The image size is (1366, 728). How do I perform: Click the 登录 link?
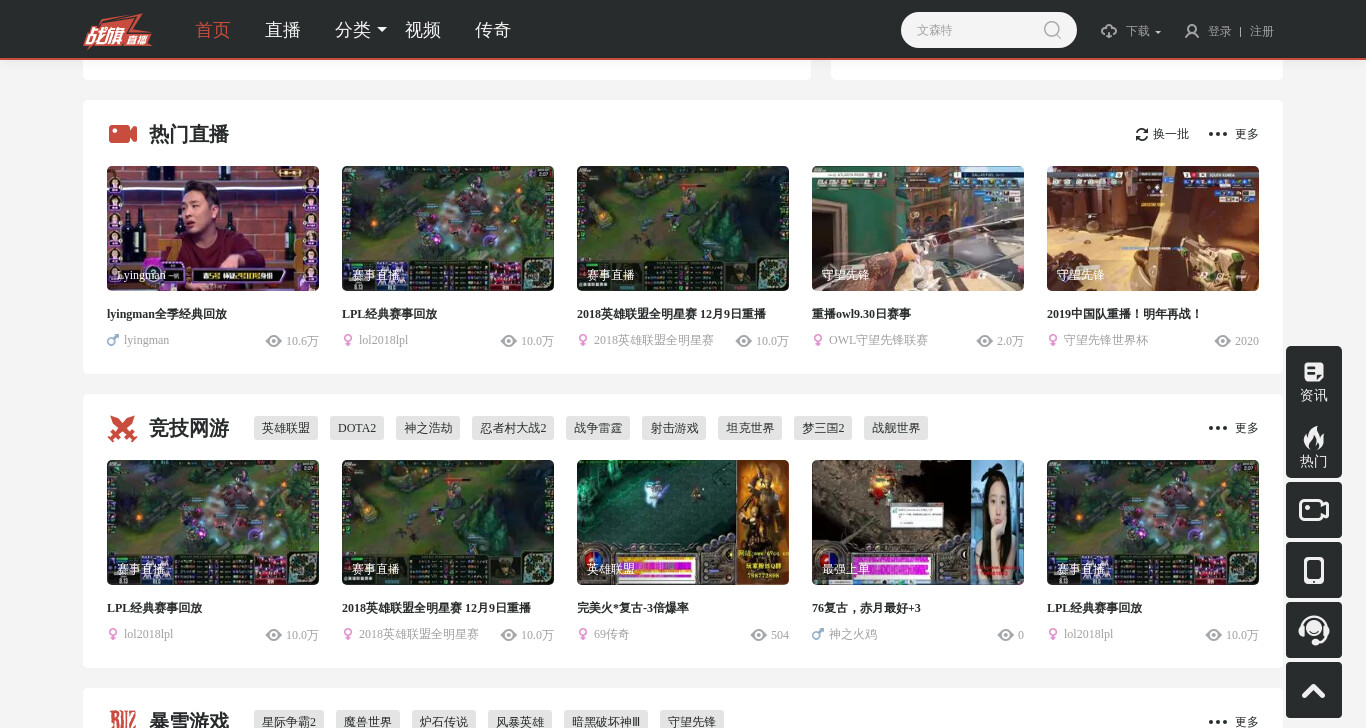click(1220, 31)
